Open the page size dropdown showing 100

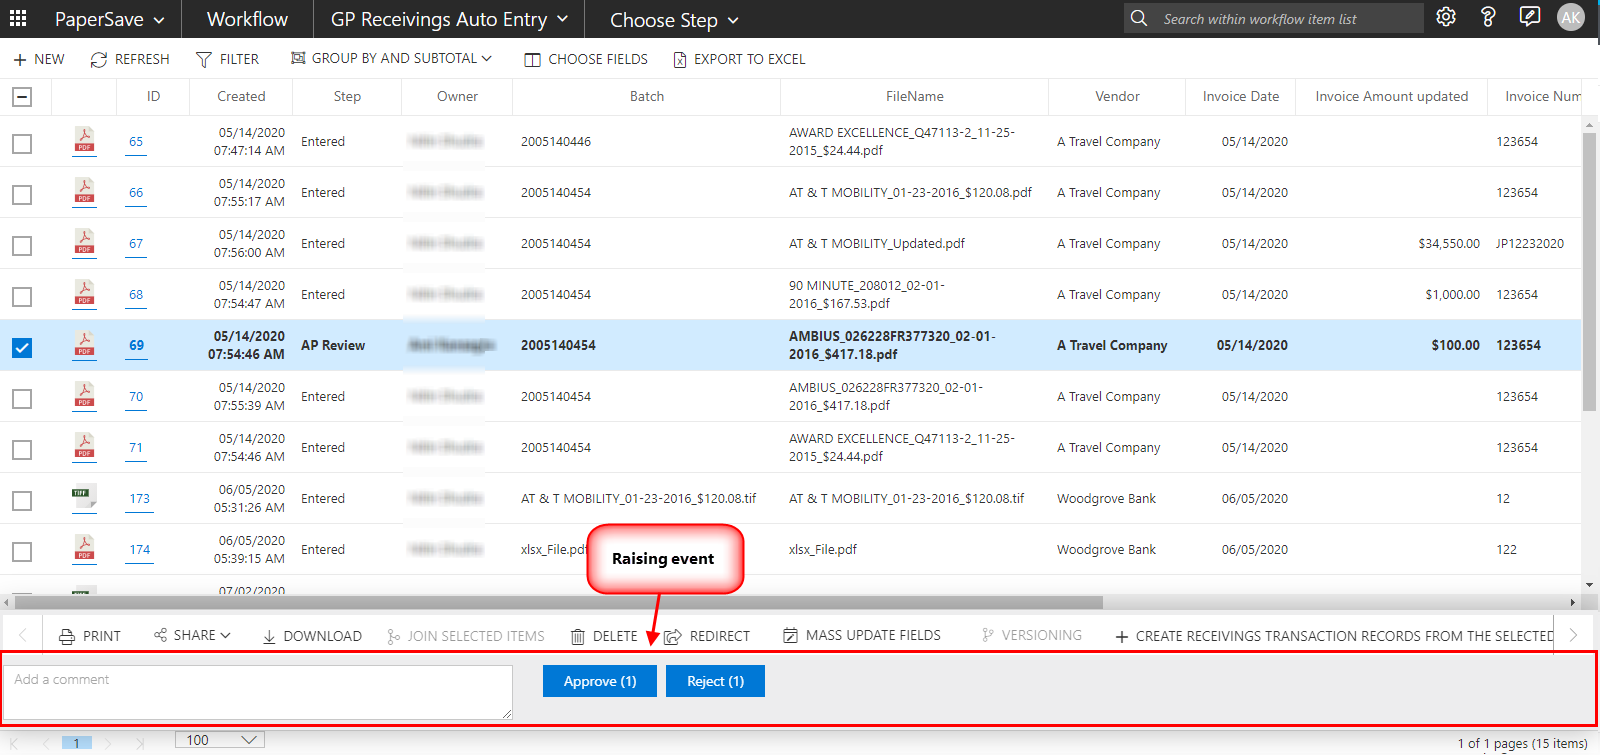click(221, 740)
